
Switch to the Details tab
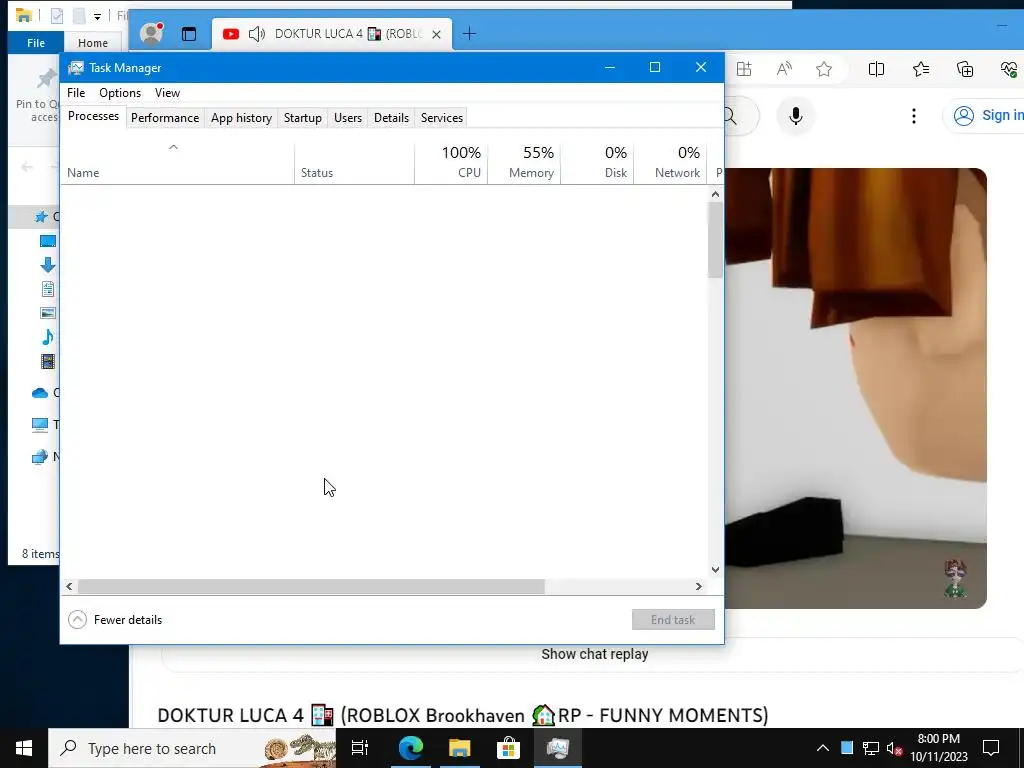[391, 118]
